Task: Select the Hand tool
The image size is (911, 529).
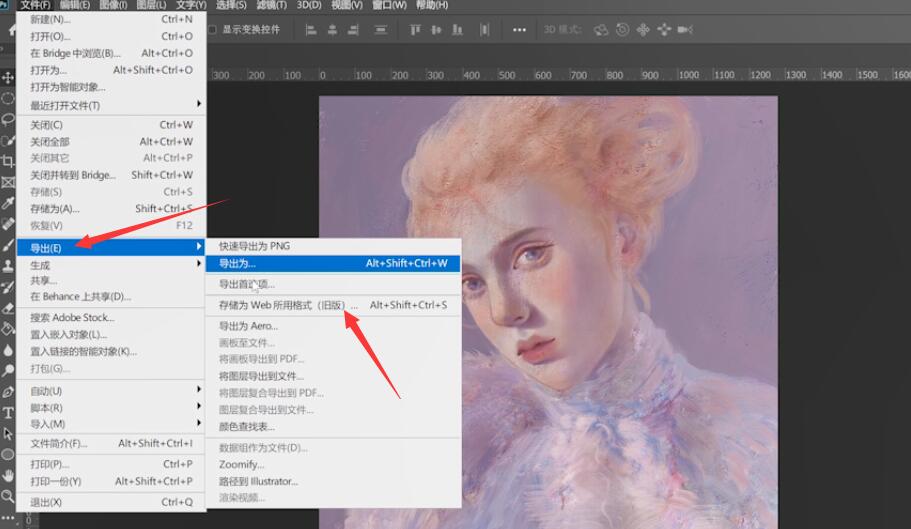Action: point(8,476)
